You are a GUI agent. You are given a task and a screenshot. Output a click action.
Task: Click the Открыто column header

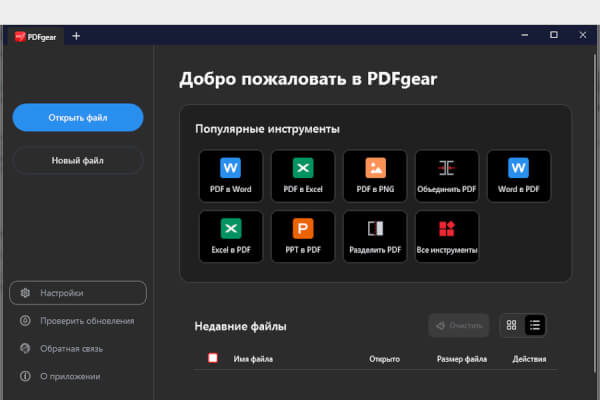coord(384,359)
